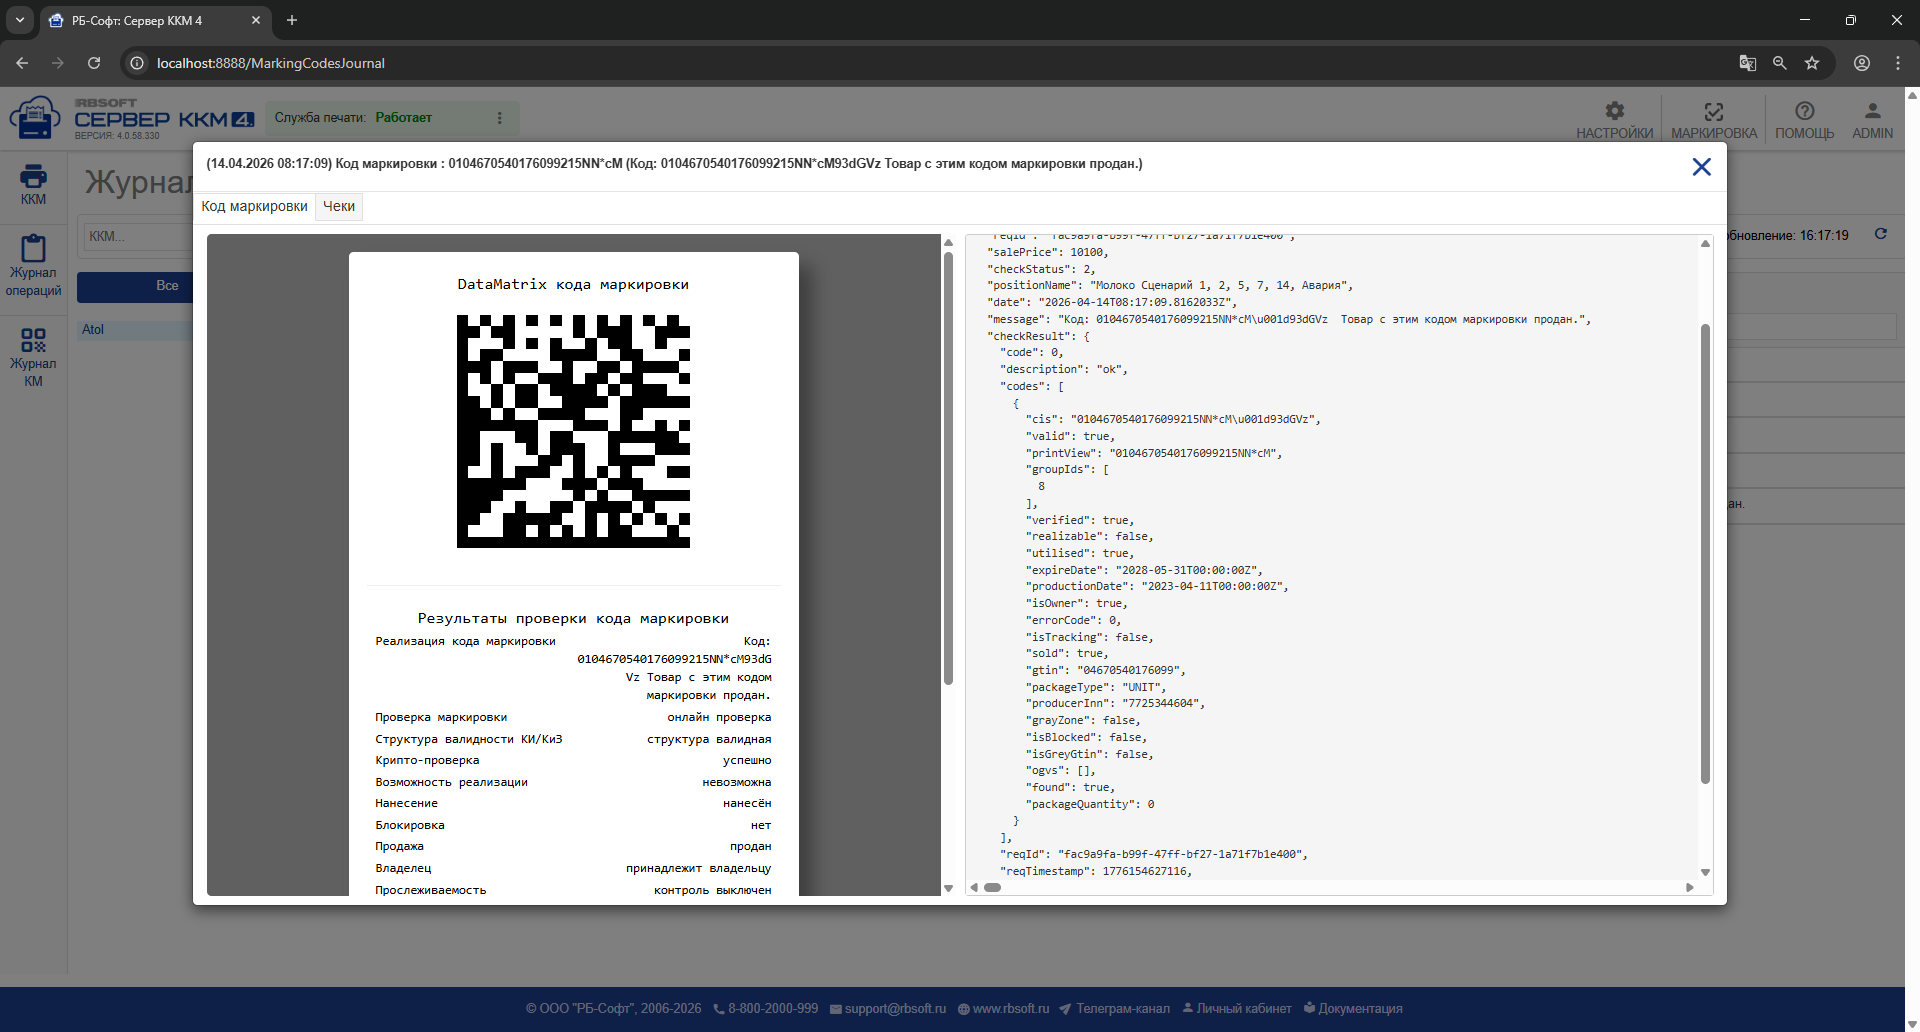The image size is (1920, 1032).
Task: Open the Телеграм-канал footer link
Action: [x=1114, y=1008]
